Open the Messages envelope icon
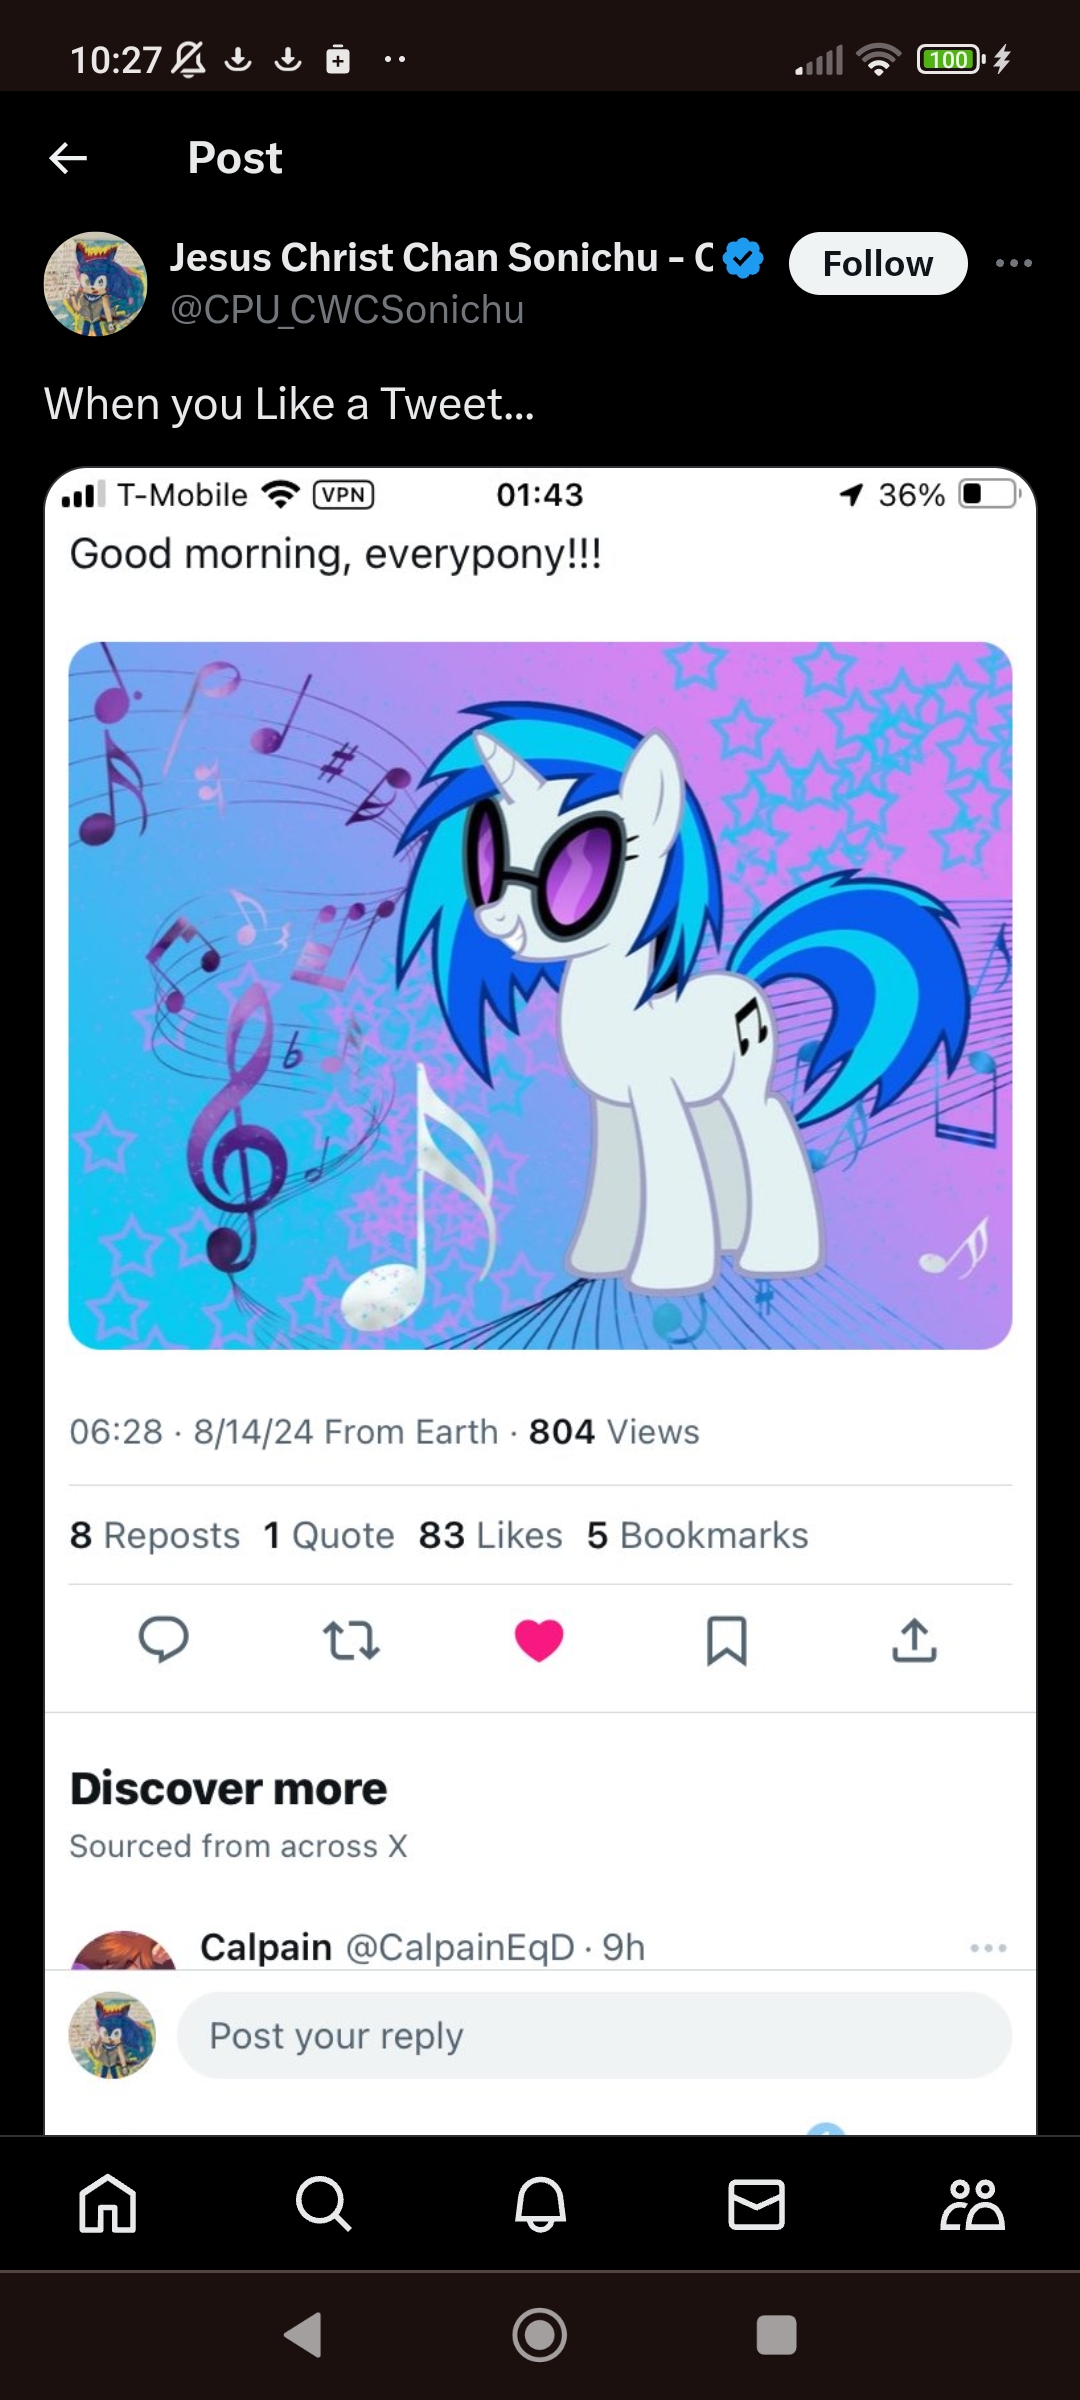This screenshot has width=1080, height=2400. pyautogui.click(x=756, y=2204)
